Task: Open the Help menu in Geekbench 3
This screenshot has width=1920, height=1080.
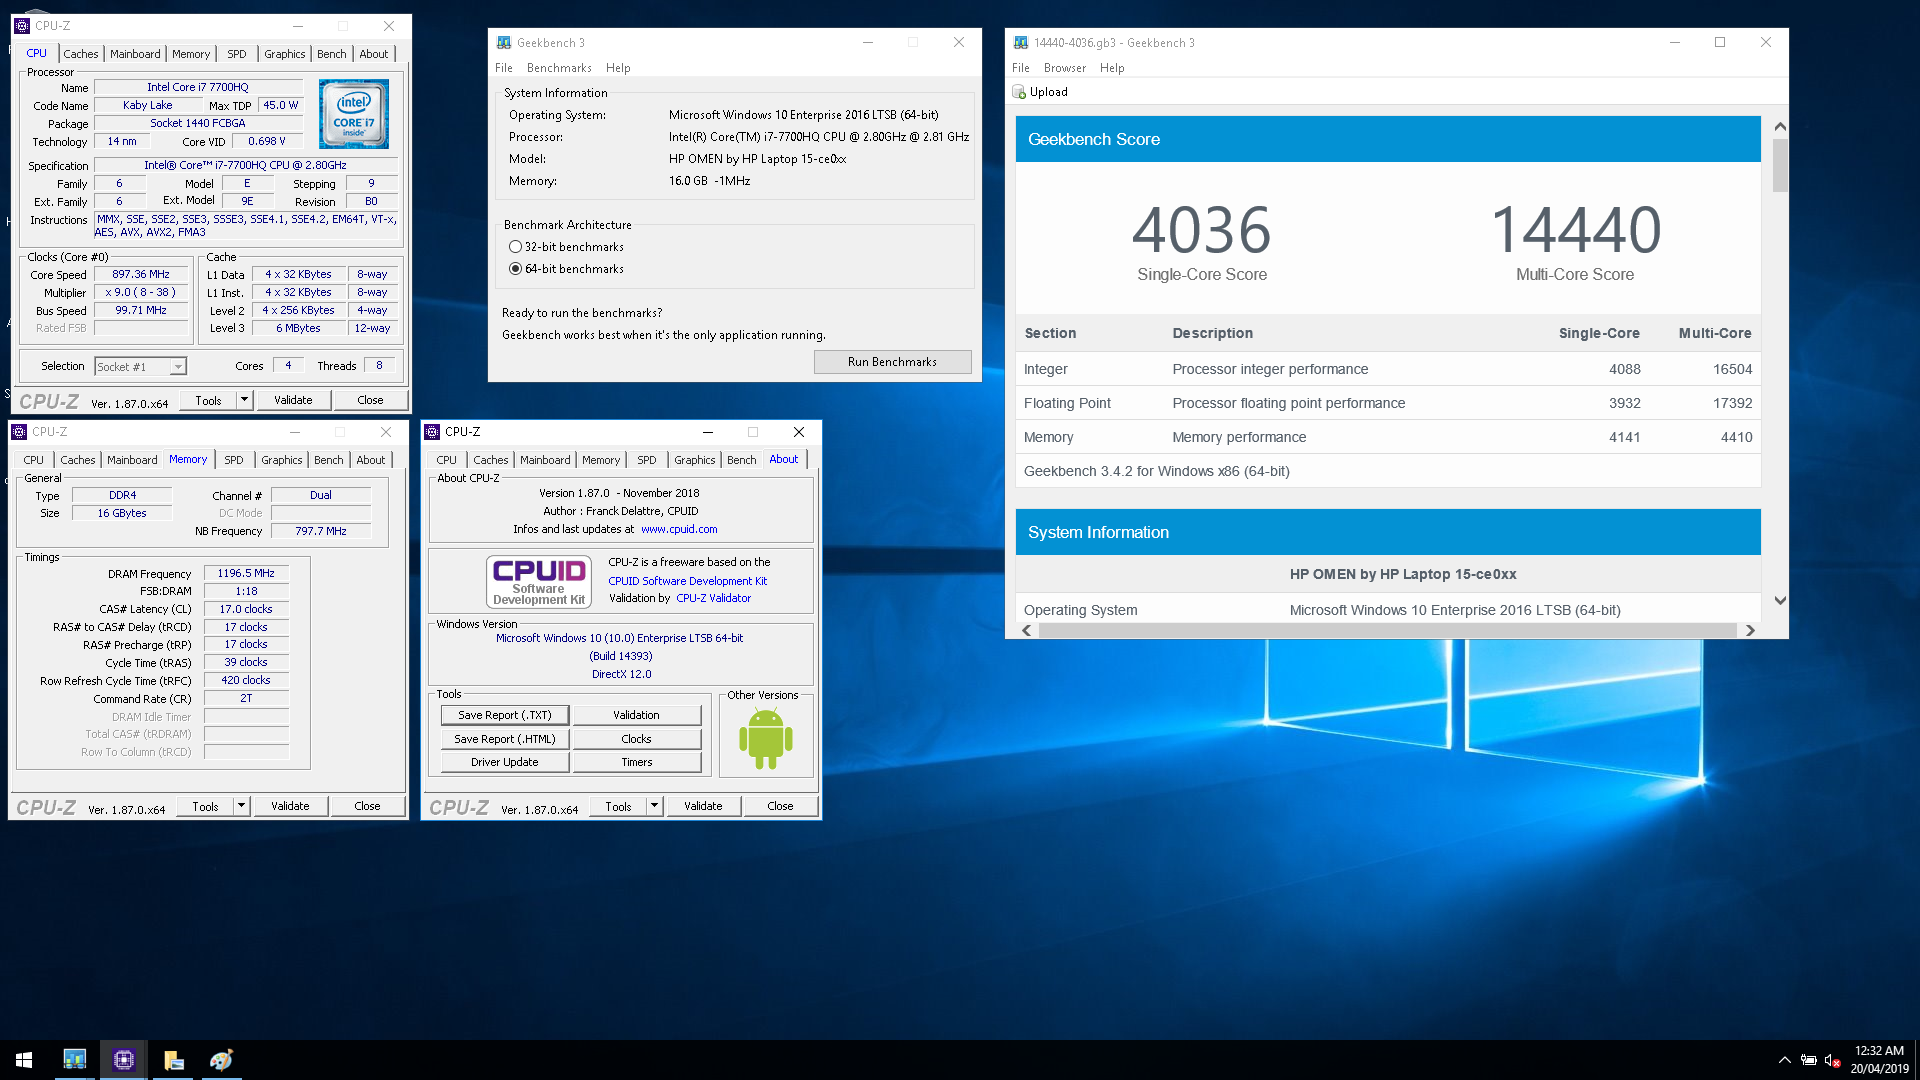Action: click(x=618, y=68)
